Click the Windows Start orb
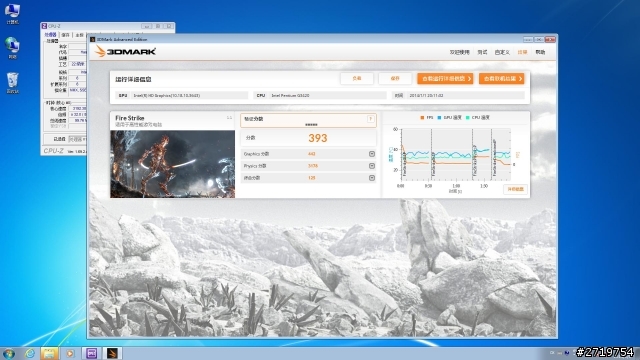This screenshot has width=640, height=360. (x=9, y=353)
